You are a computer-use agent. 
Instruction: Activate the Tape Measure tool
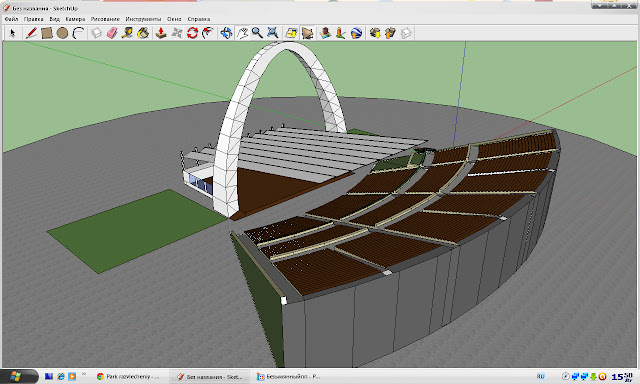pyautogui.click(x=127, y=33)
